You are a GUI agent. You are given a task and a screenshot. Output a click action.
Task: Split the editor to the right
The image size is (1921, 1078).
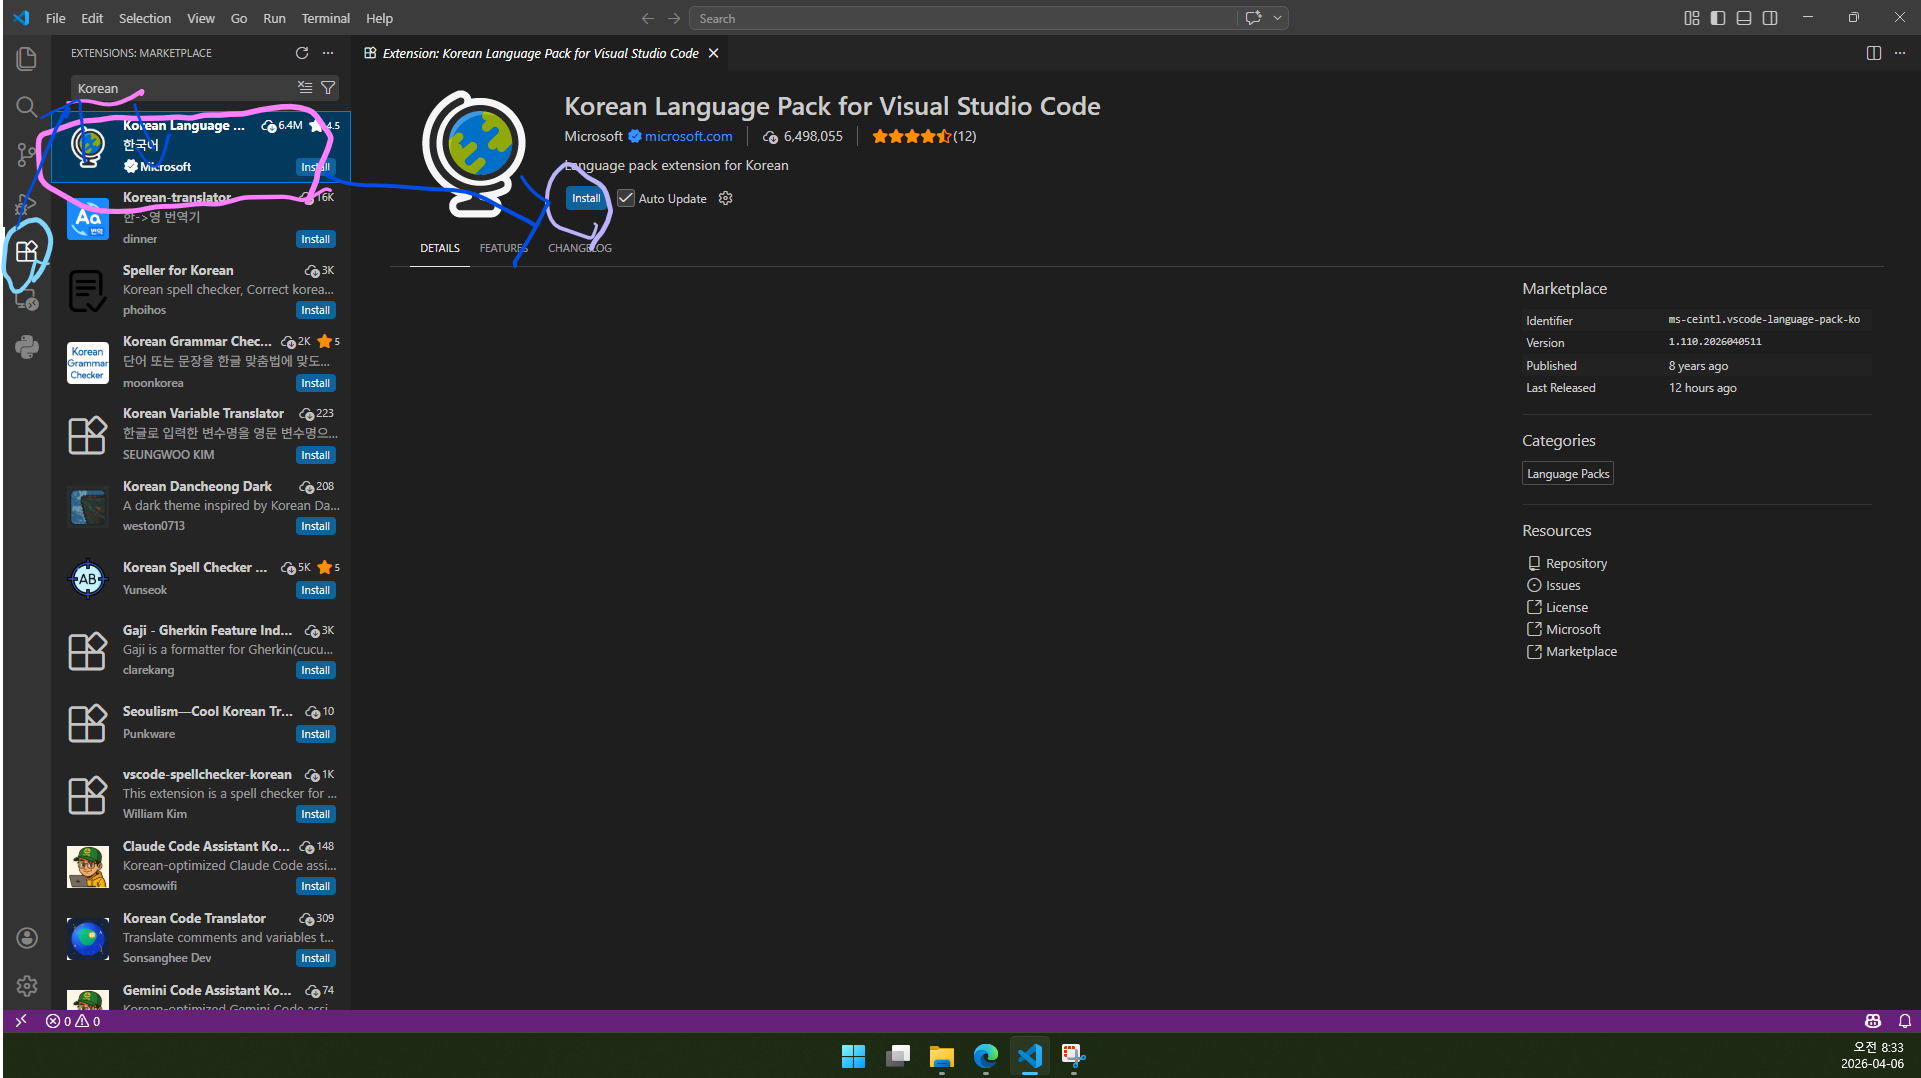tap(1874, 53)
